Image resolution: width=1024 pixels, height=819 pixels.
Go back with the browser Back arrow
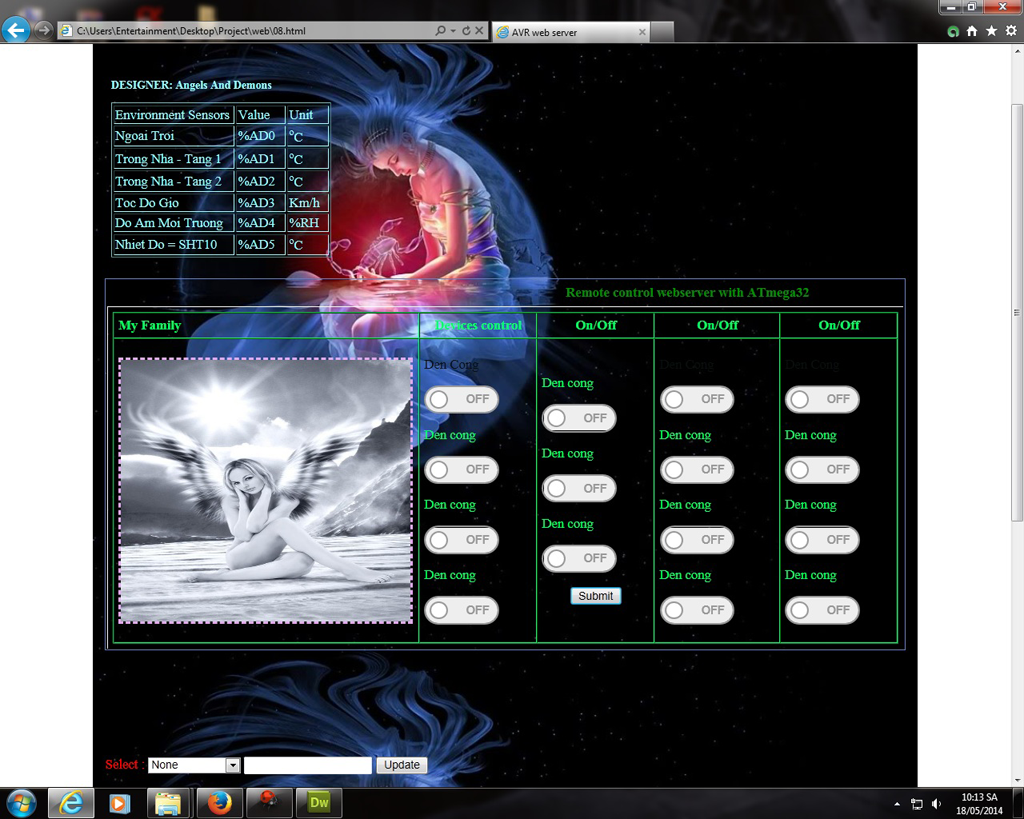click(16, 29)
